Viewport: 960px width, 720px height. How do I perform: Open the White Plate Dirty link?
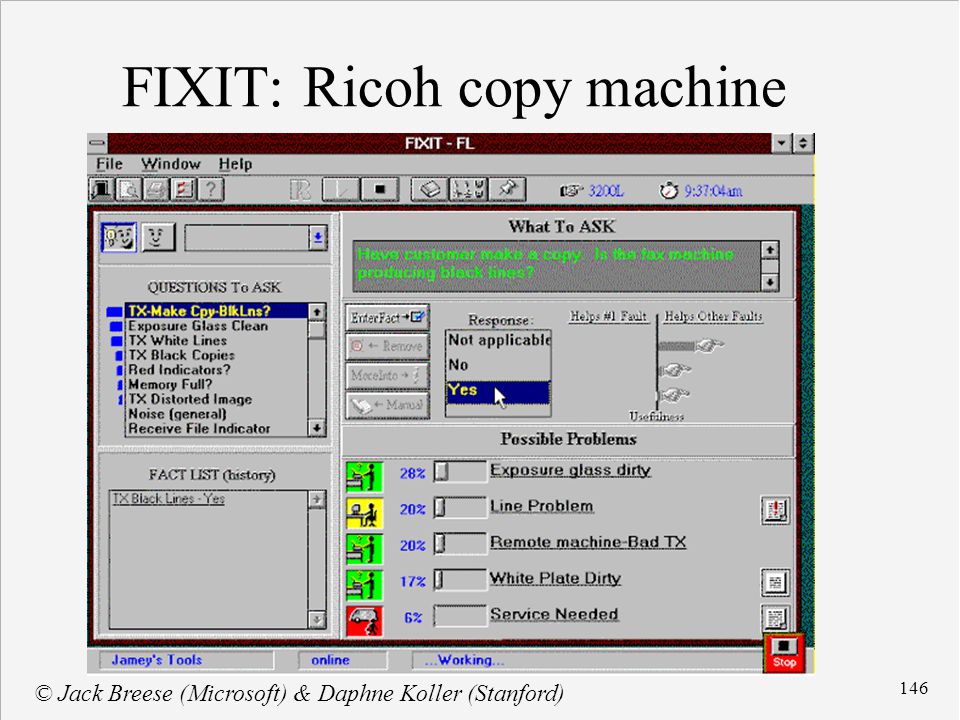555,579
